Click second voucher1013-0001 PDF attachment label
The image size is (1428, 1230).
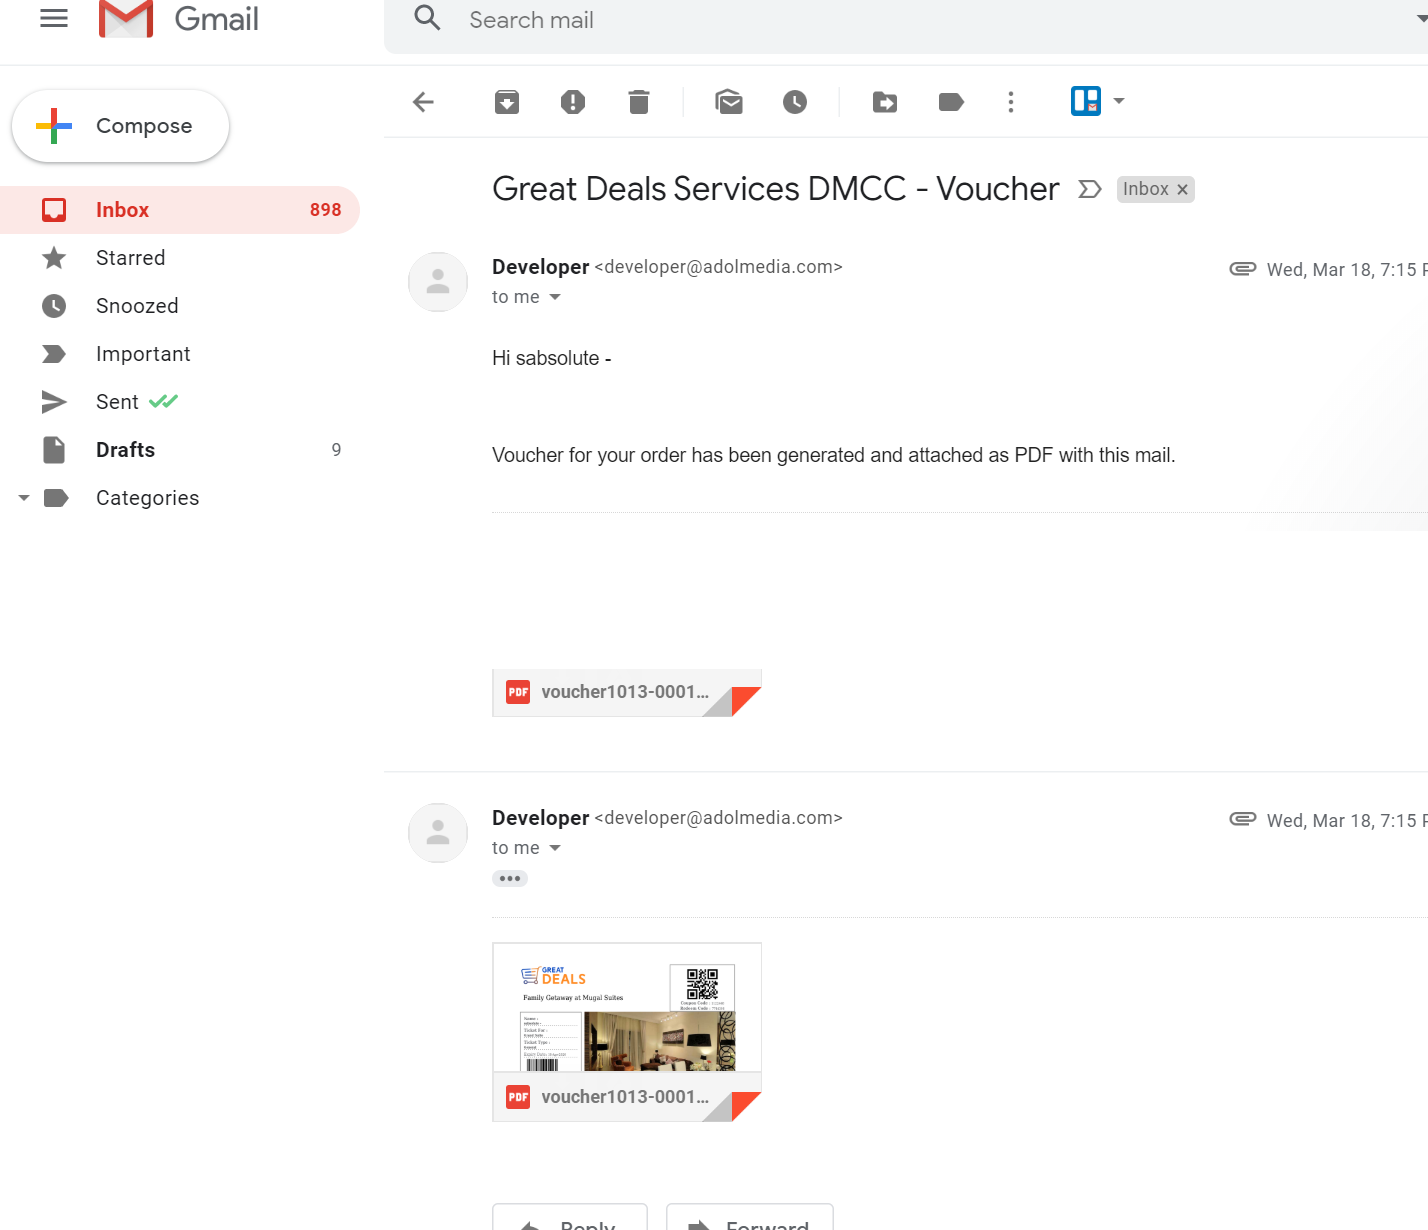point(627,1097)
